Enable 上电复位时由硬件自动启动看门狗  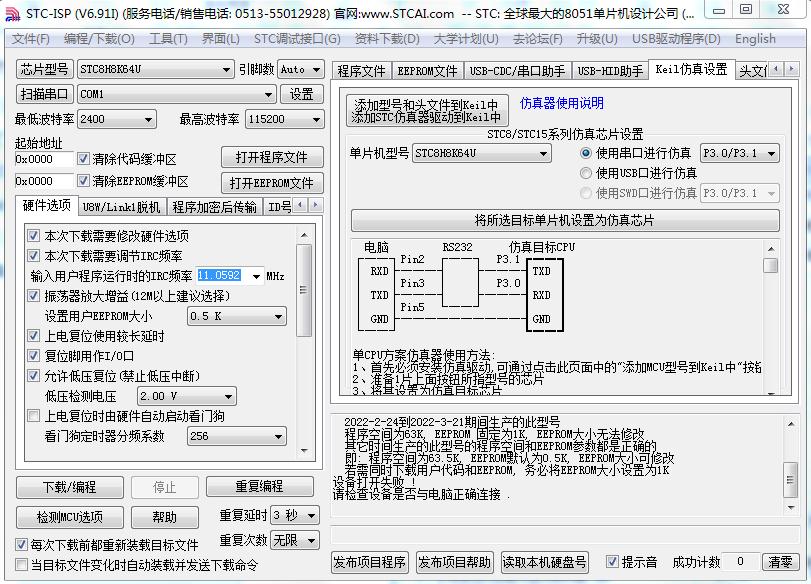[34, 416]
